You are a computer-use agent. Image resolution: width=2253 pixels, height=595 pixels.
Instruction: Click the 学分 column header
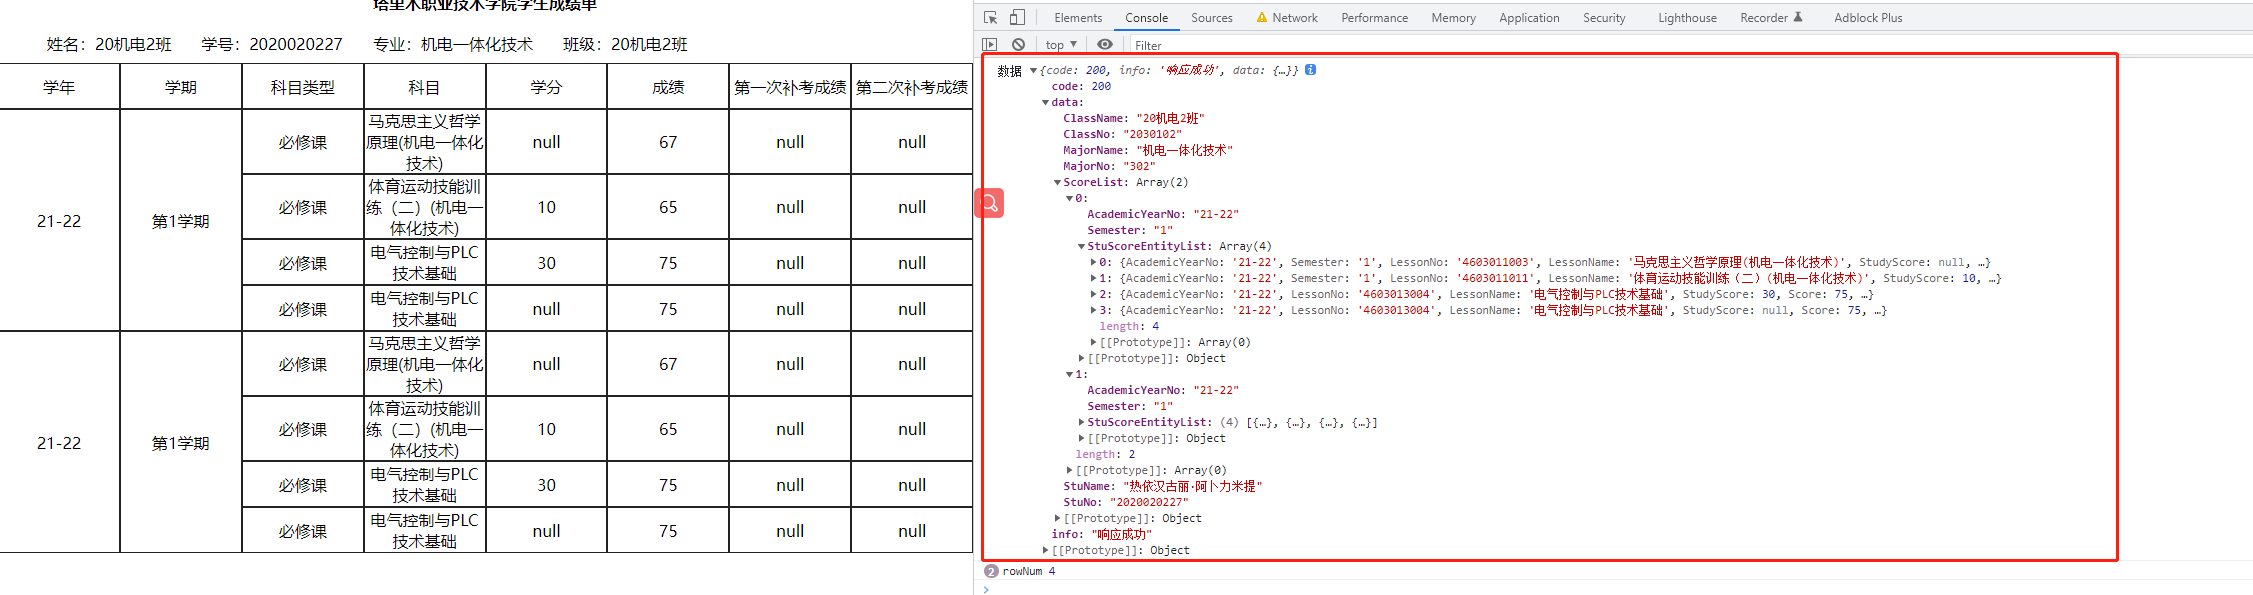tap(546, 87)
